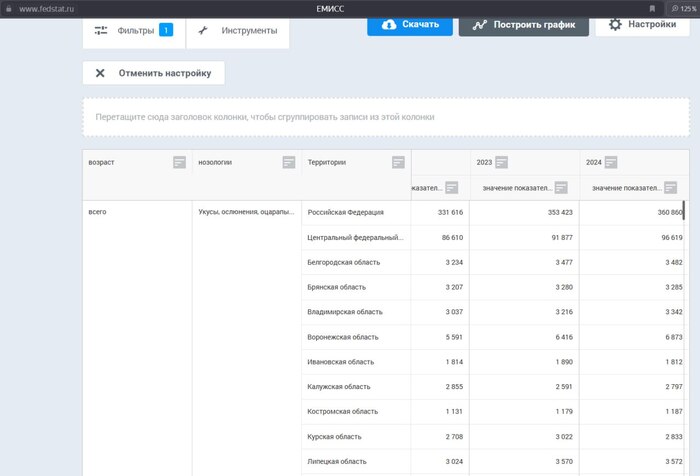Image resolution: width=700 pixels, height=476 pixels.
Task: Bookmark the page with the bookmark icon
Action: 653,8
